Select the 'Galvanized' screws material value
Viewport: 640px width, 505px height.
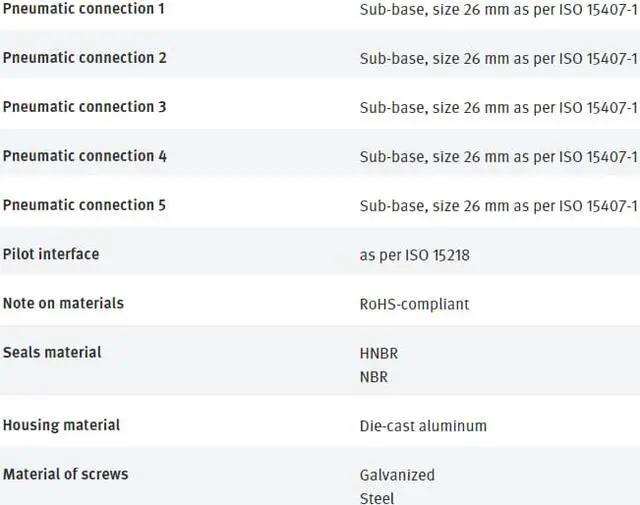[x=397, y=475]
